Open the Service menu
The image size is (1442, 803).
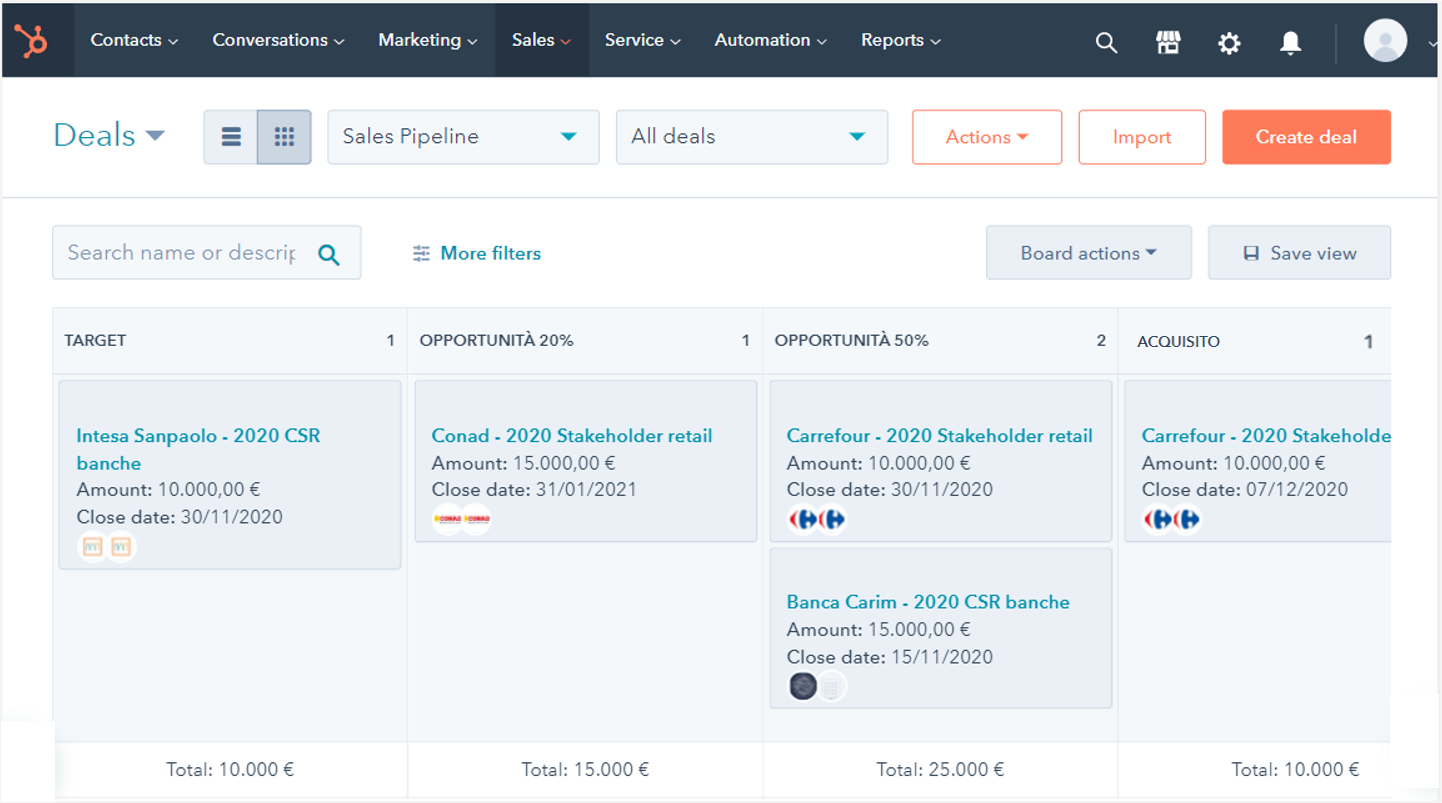(642, 40)
